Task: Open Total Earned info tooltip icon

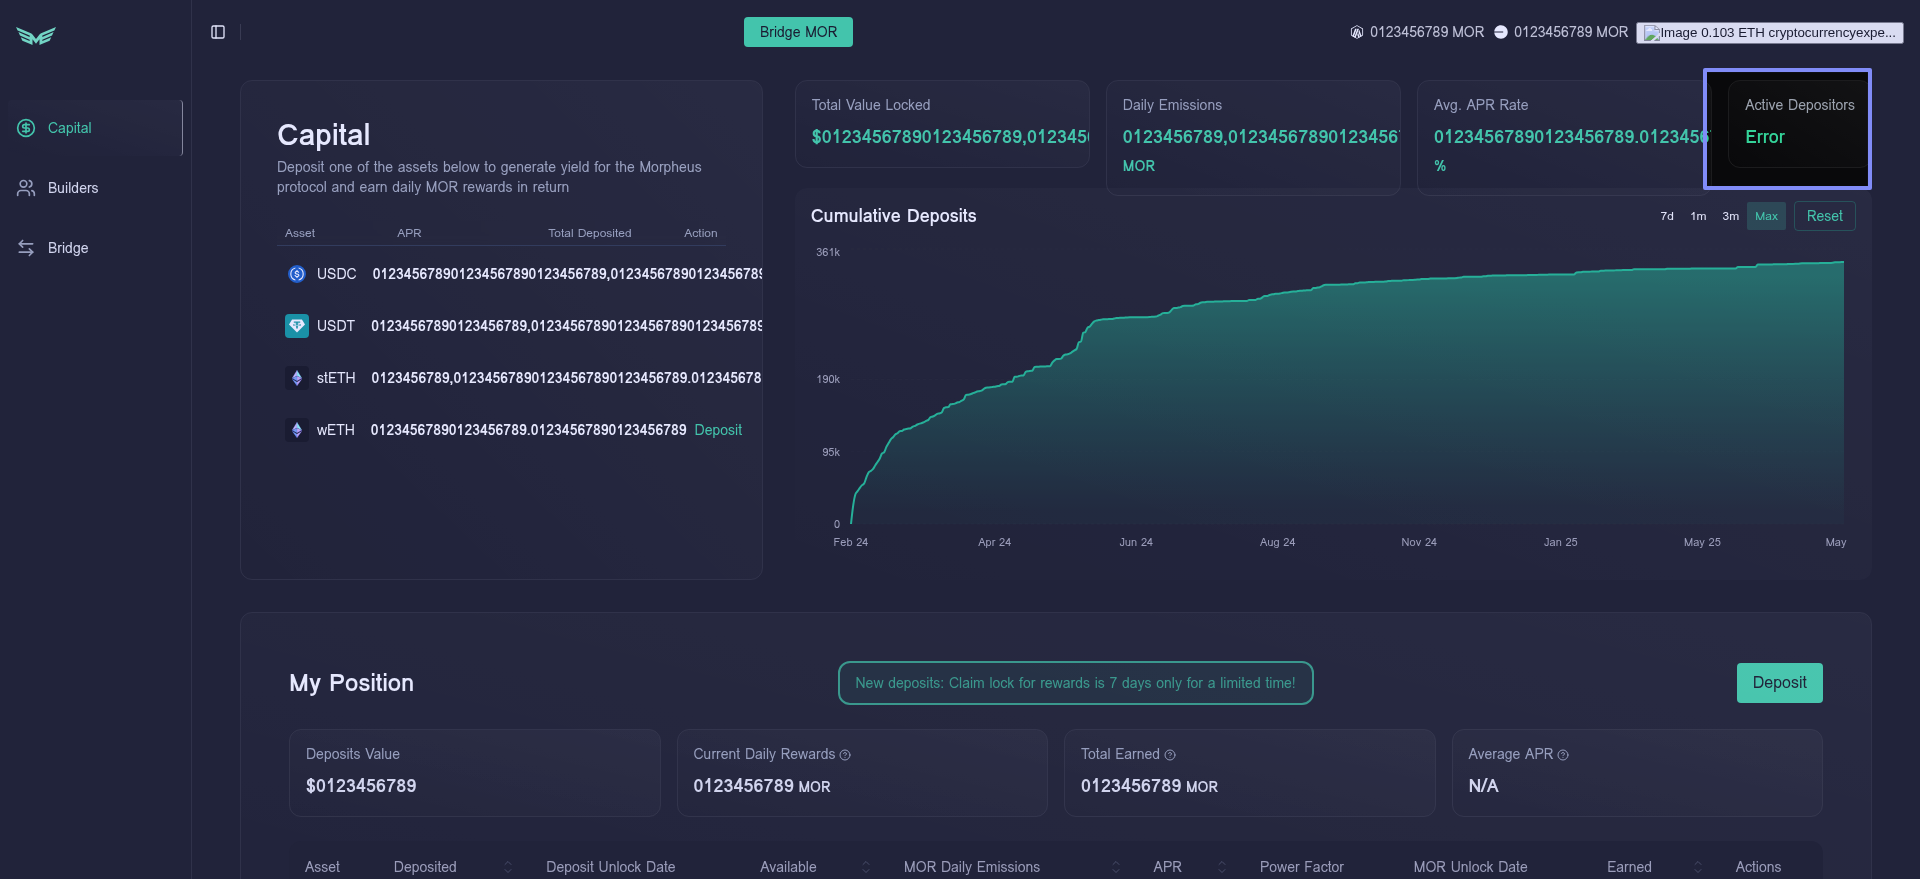Action: (1170, 755)
